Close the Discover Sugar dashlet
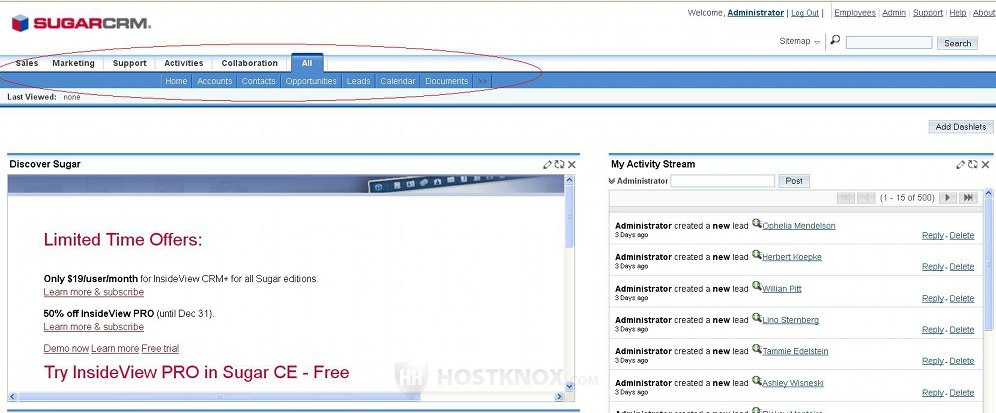 tap(572, 165)
